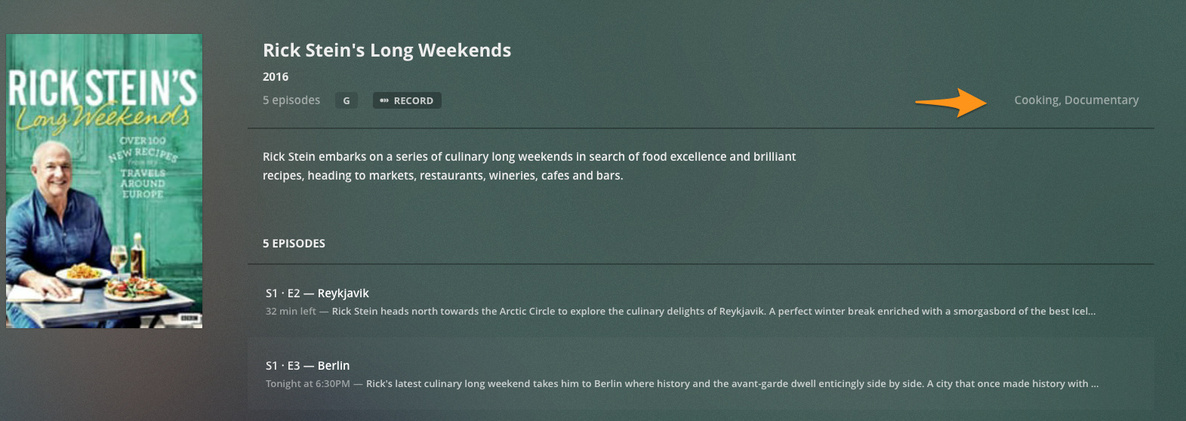Click the G rating badge

[346, 100]
